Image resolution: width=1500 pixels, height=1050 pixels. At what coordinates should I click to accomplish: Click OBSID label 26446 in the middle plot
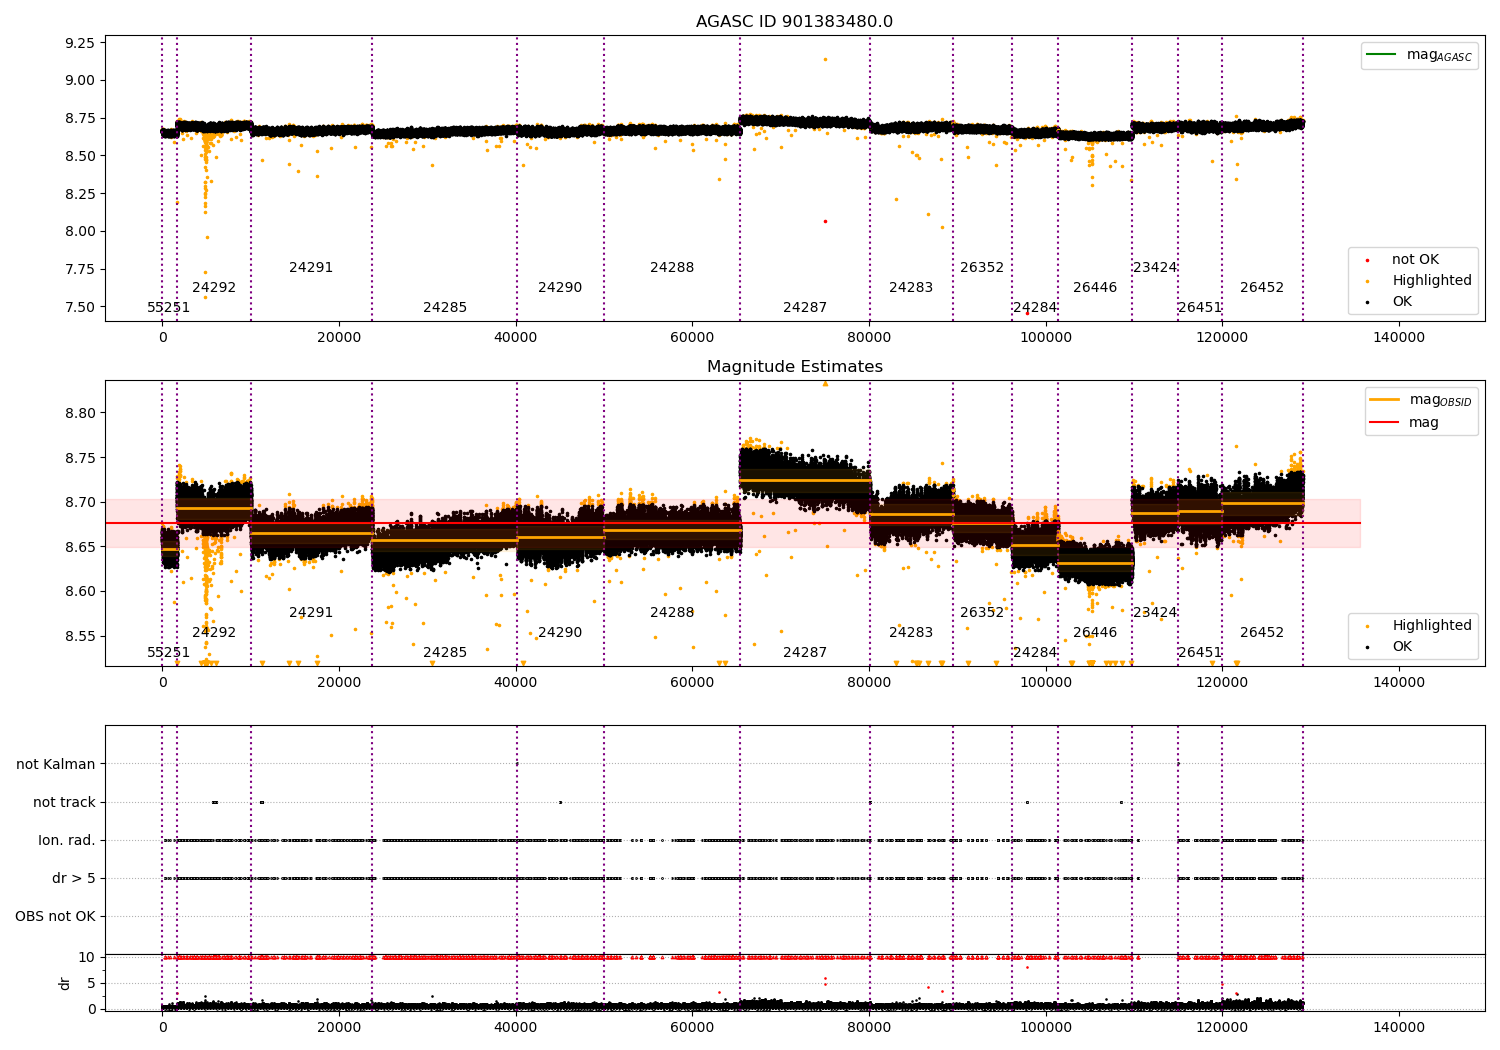pyautogui.click(x=1095, y=633)
